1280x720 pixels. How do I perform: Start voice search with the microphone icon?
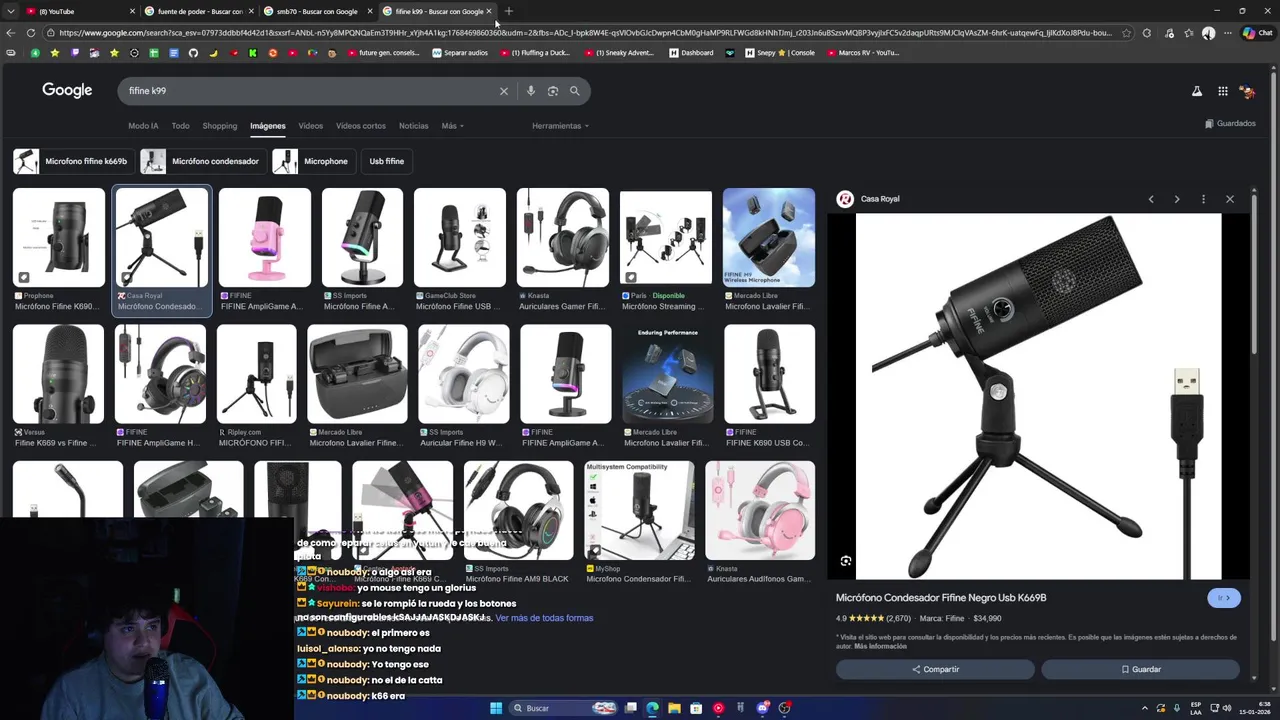tap(531, 91)
